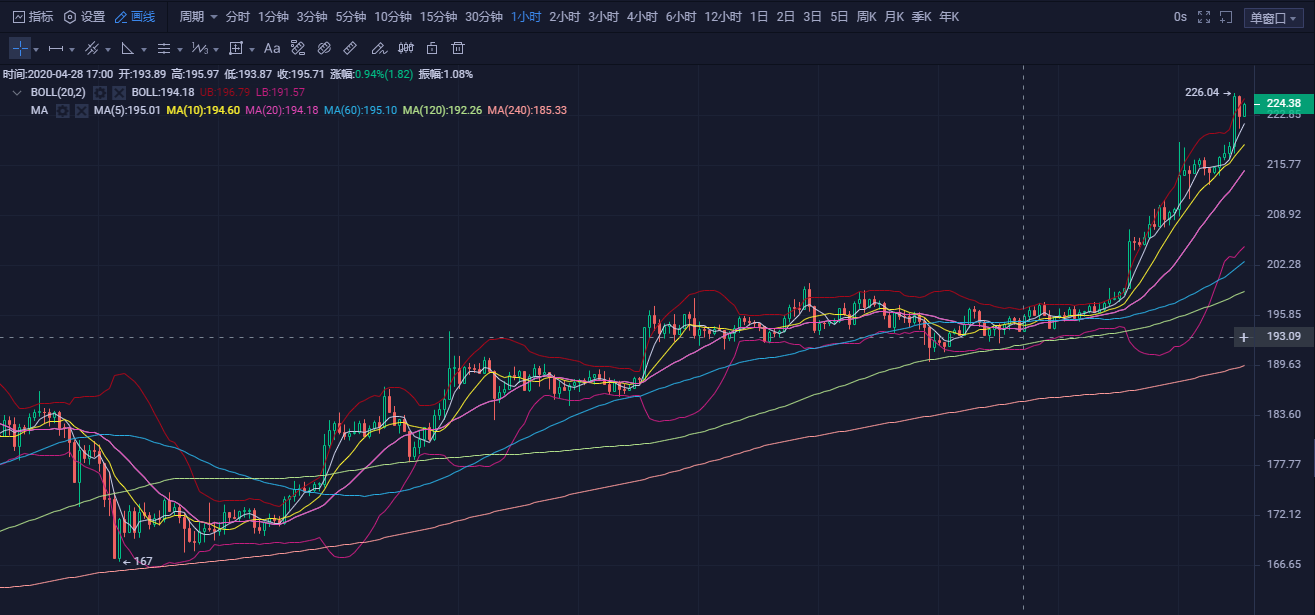
Task: Open the 设置 settings button
Action: [84, 17]
